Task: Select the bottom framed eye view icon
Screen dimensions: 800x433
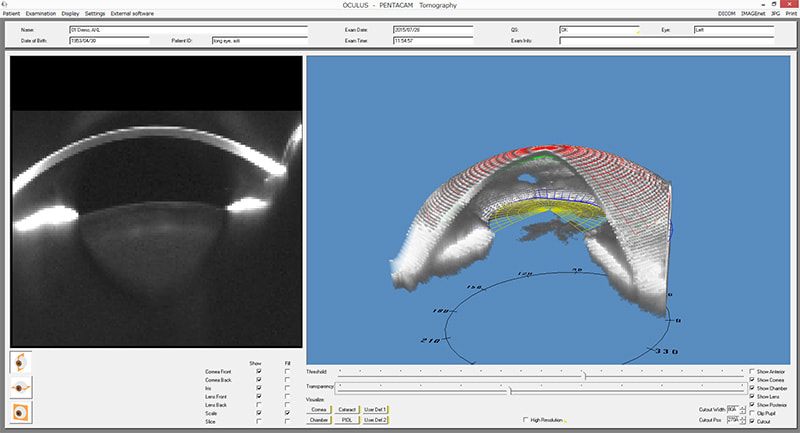Action: pos(20,412)
